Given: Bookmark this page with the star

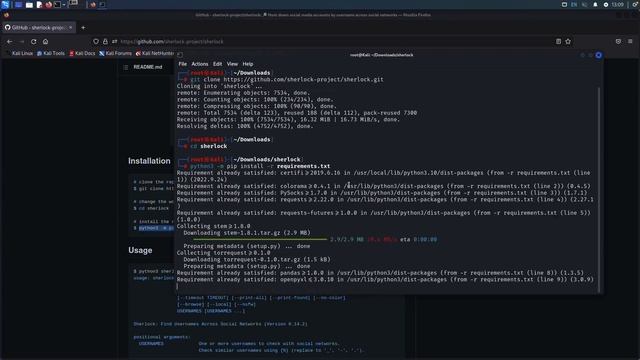Looking at the screenshot, I should click(568, 41).
